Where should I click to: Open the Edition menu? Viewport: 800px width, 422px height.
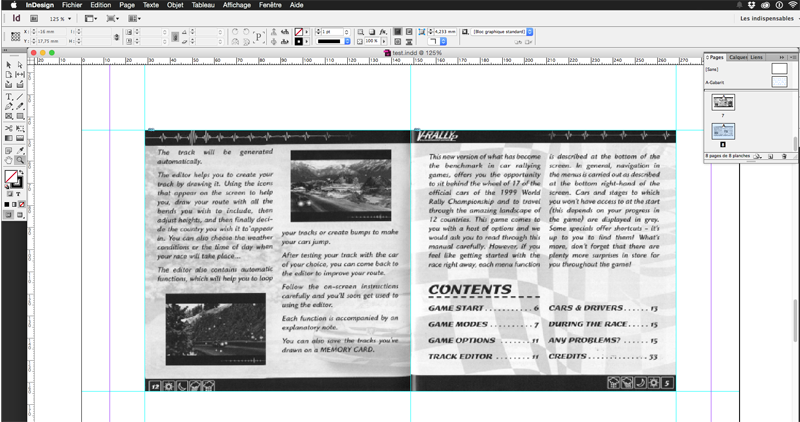[101, 5]
